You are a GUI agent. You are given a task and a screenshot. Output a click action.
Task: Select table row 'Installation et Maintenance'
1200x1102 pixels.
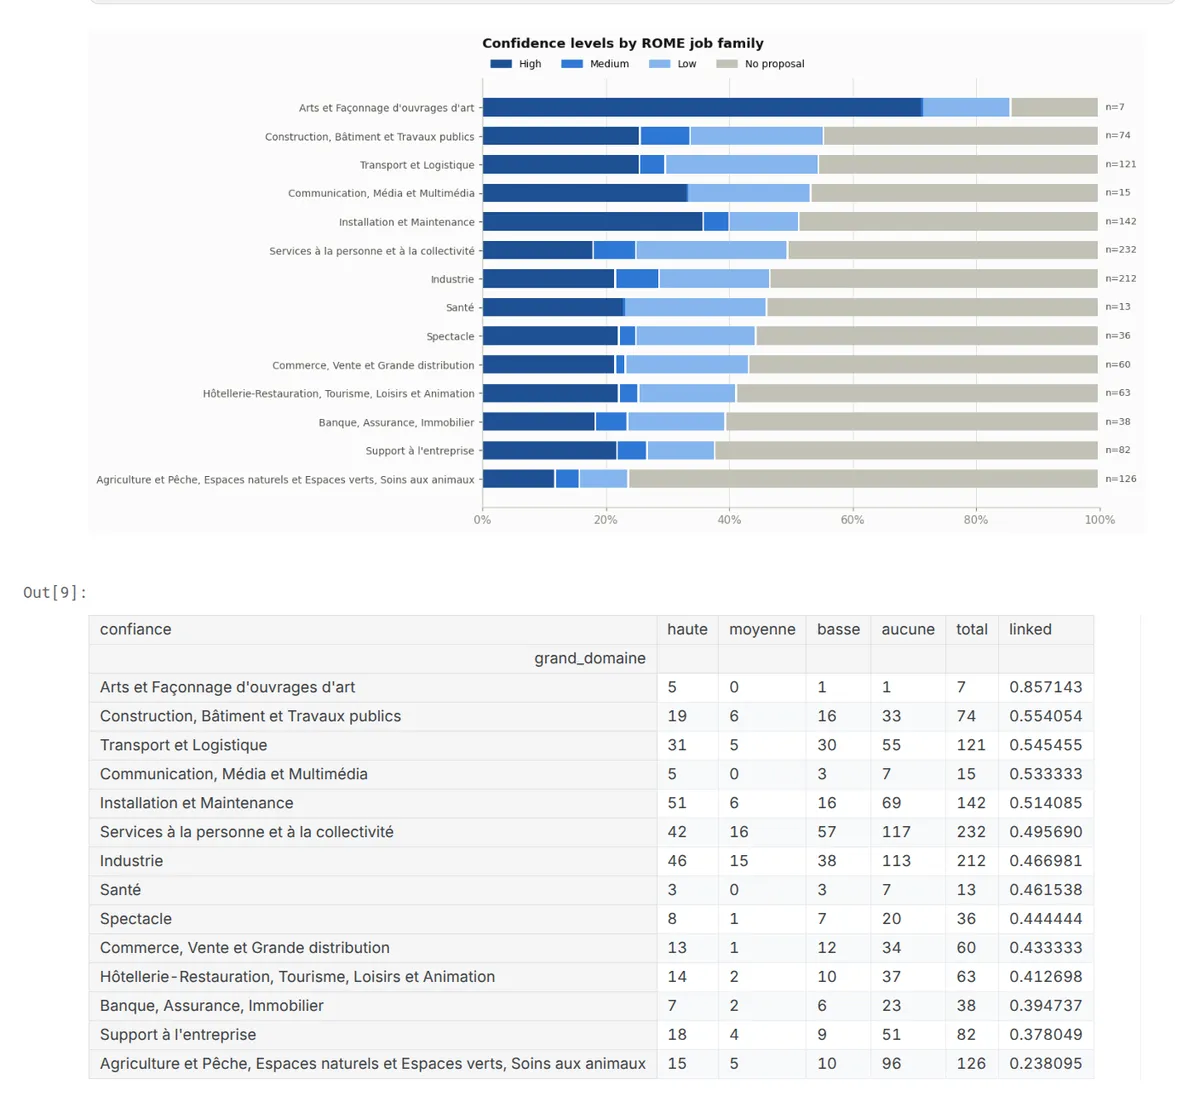[x=591, y=803]
